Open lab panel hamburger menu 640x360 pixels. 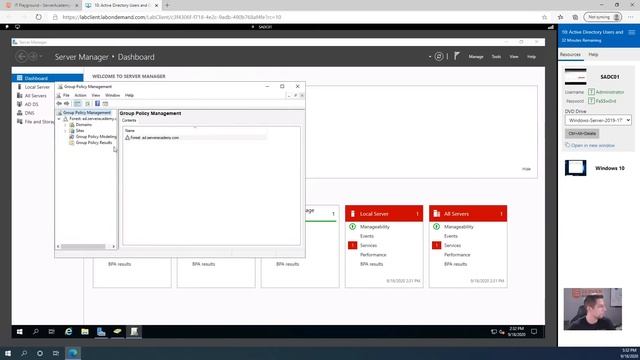(x=631, y=32)
